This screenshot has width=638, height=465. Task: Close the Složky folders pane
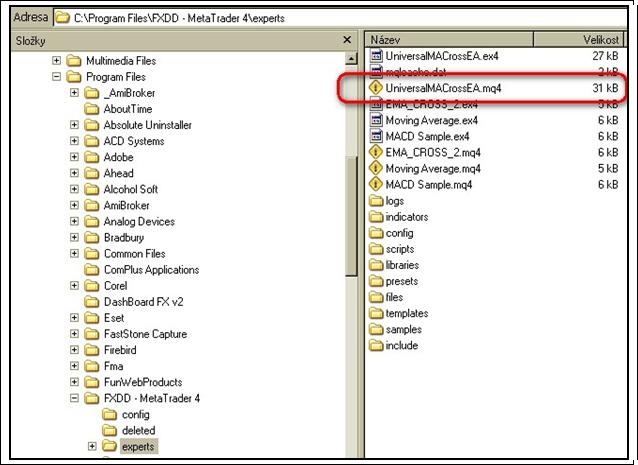347,40
